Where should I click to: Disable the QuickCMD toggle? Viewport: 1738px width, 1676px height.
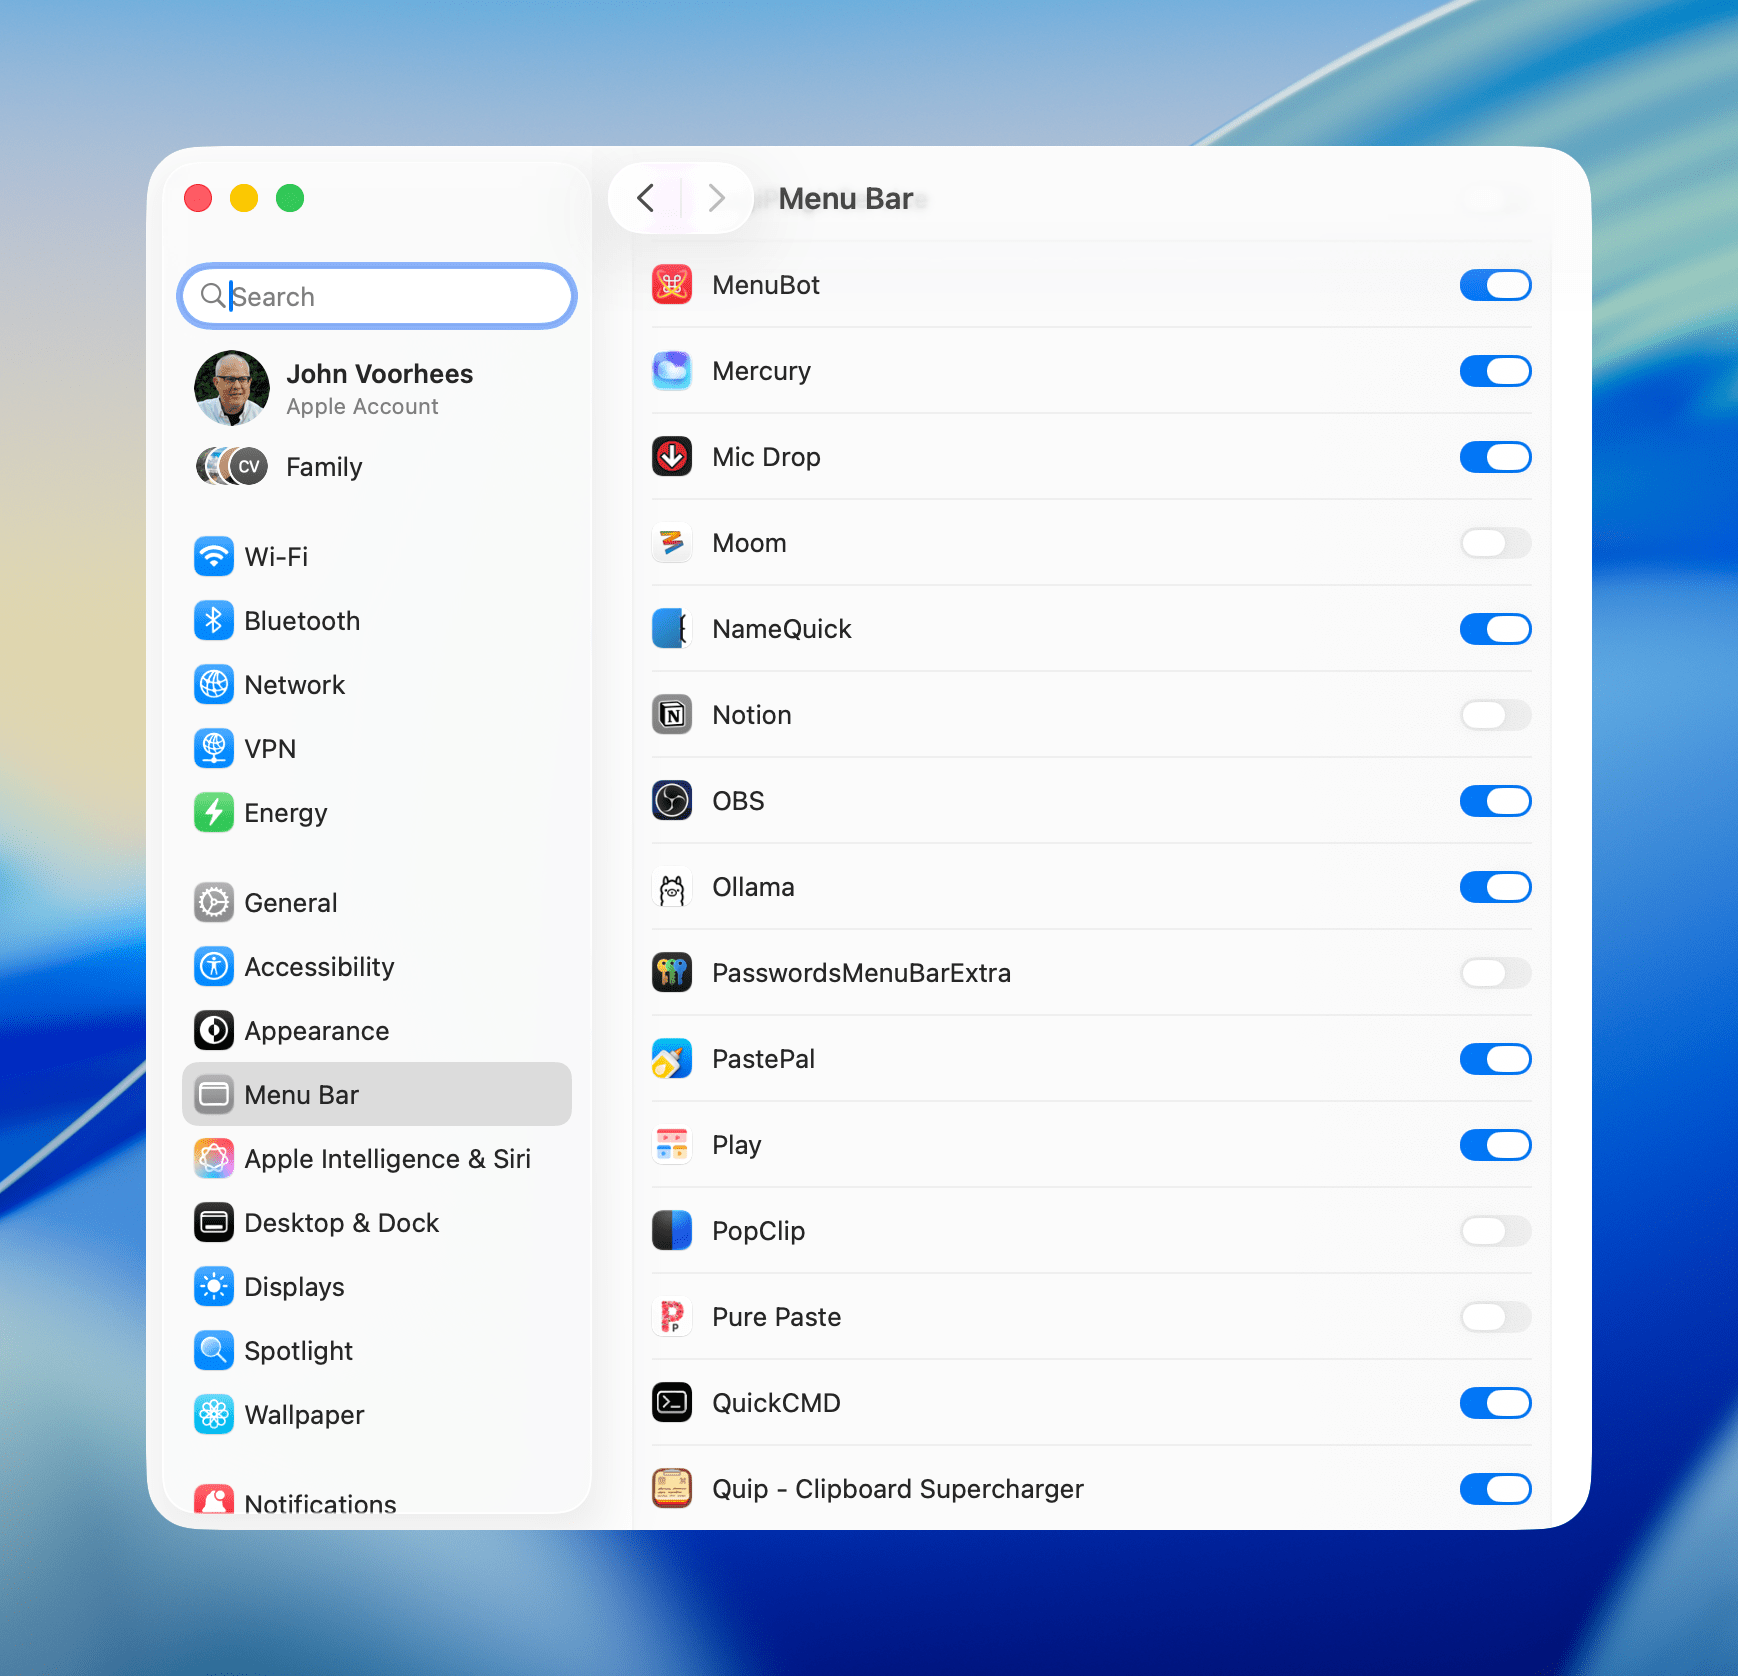(x=1496, y=1403)
